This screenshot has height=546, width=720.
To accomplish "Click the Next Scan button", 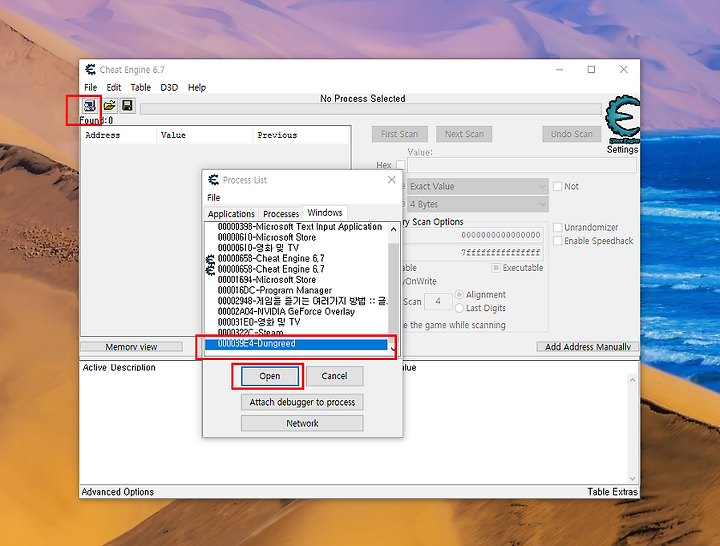I will [464, 134].
